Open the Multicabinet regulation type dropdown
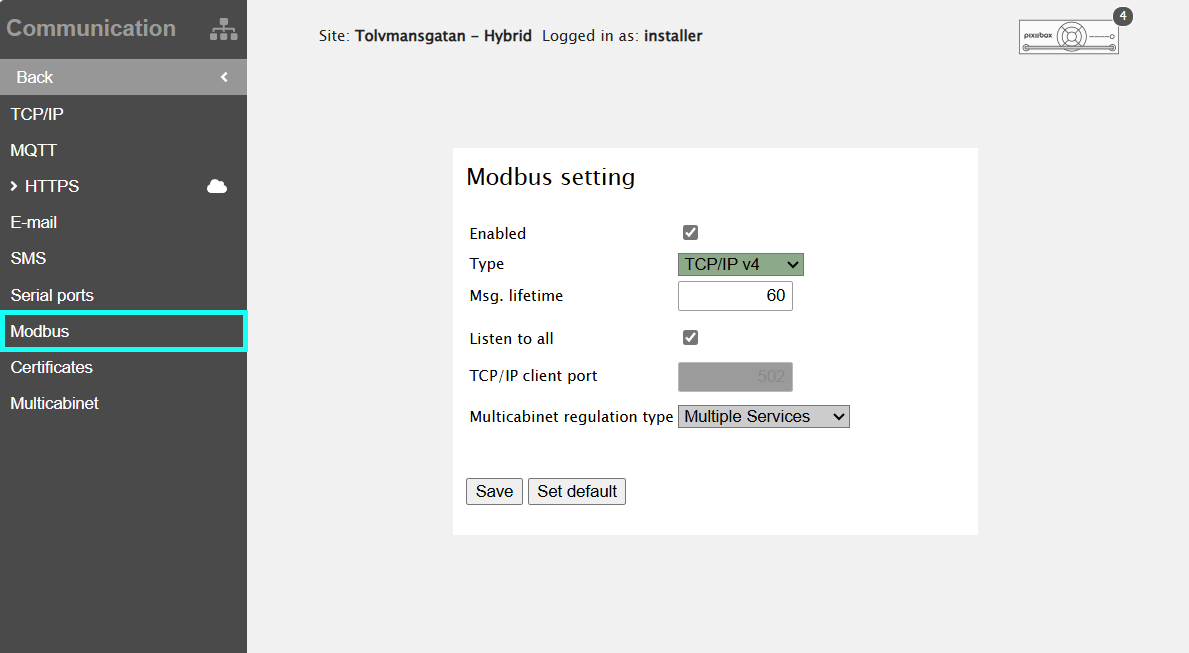Image resolution: width=1189 pixels, height=653 pixels. coord(764,416)
